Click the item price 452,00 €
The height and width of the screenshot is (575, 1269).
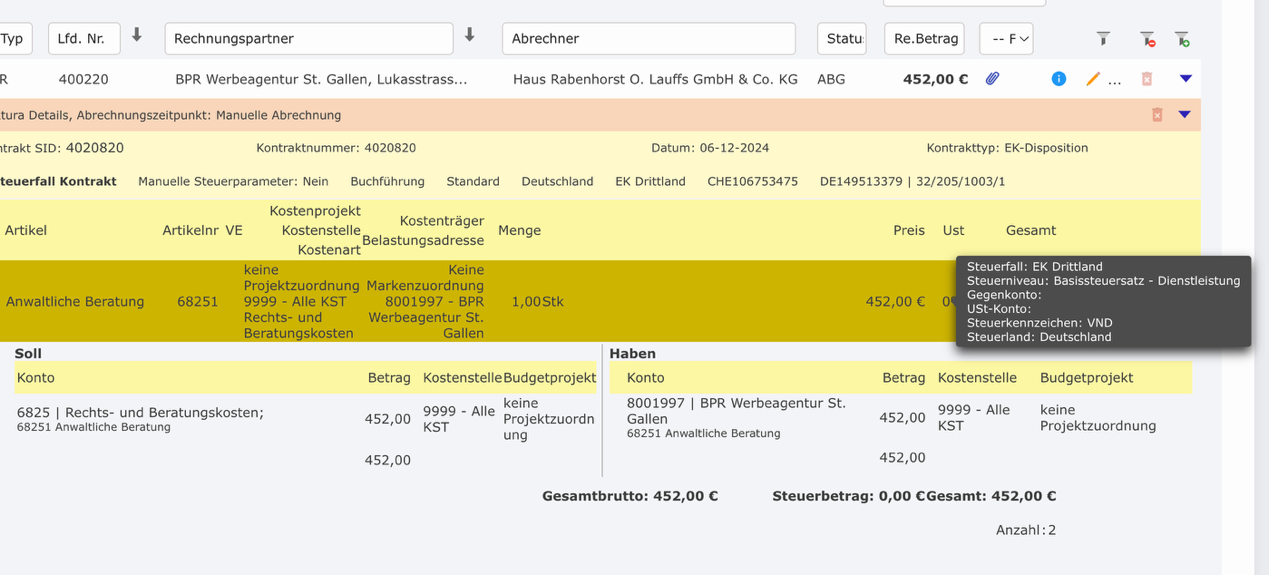click(895, 301)
